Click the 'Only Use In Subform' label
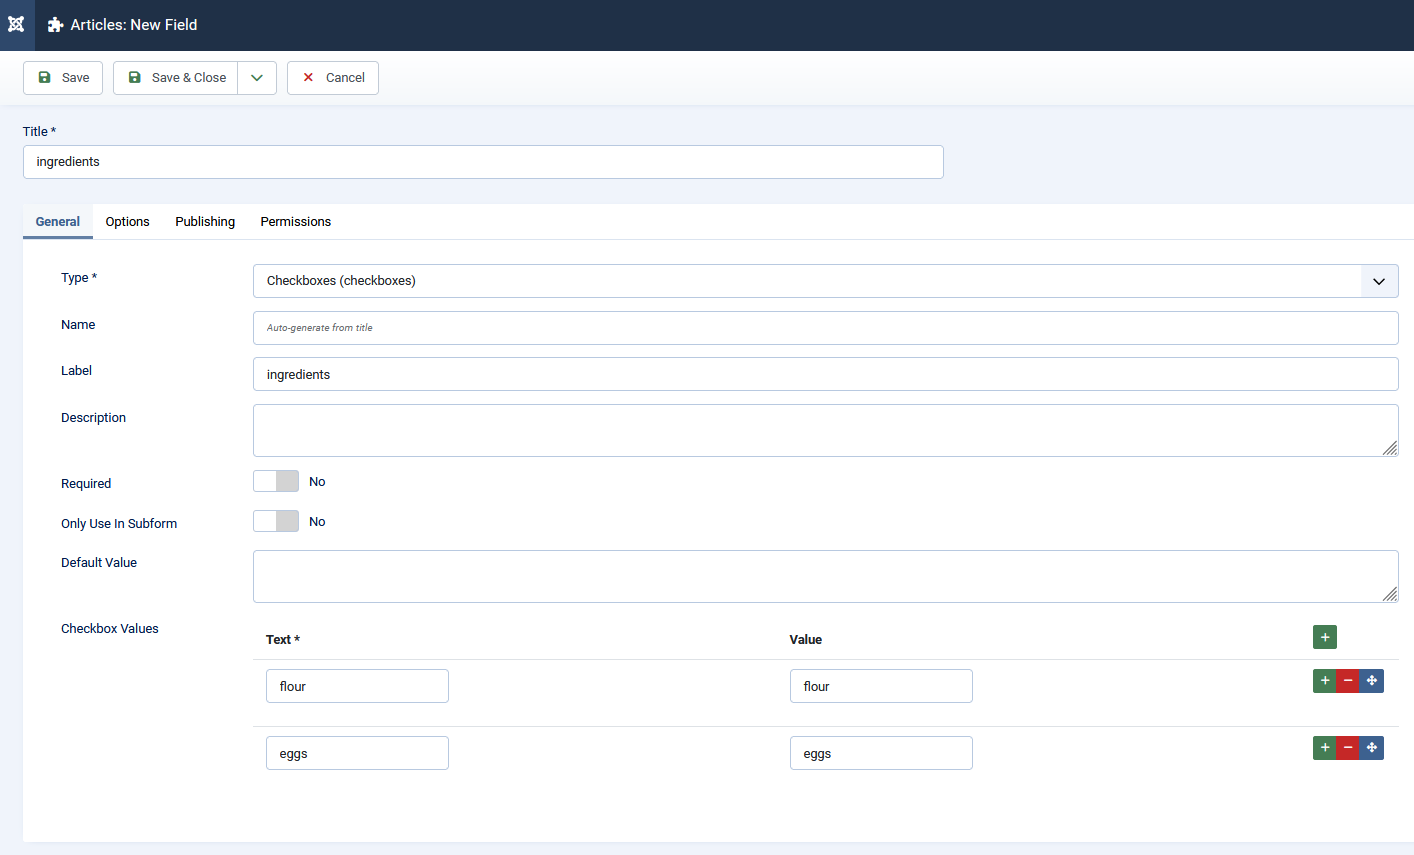Viewport: 1414px width, 855px height. 119,524
